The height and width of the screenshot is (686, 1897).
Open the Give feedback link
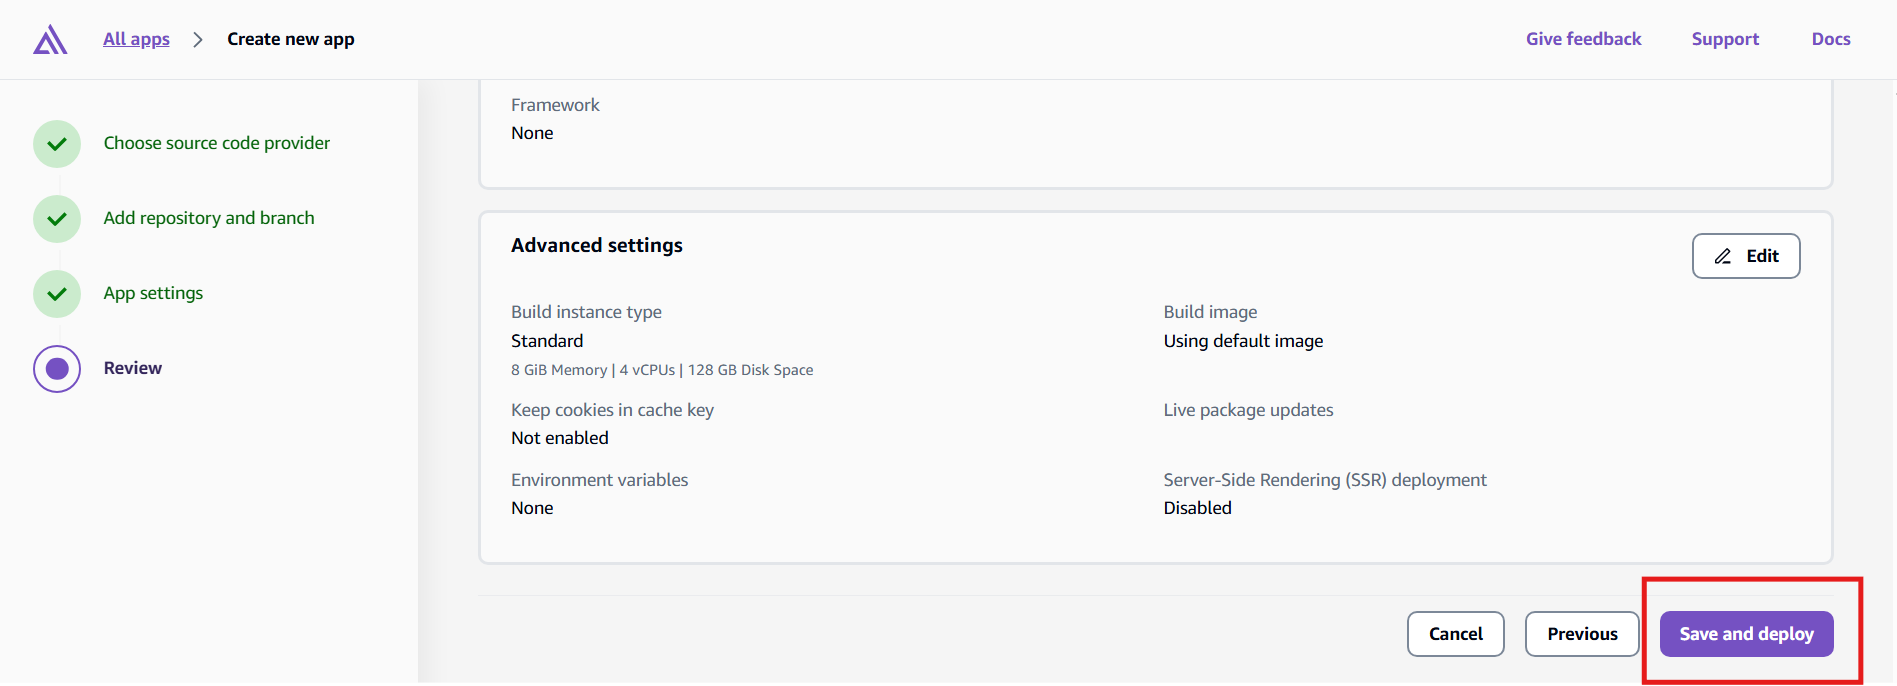tap(1583, 39)
